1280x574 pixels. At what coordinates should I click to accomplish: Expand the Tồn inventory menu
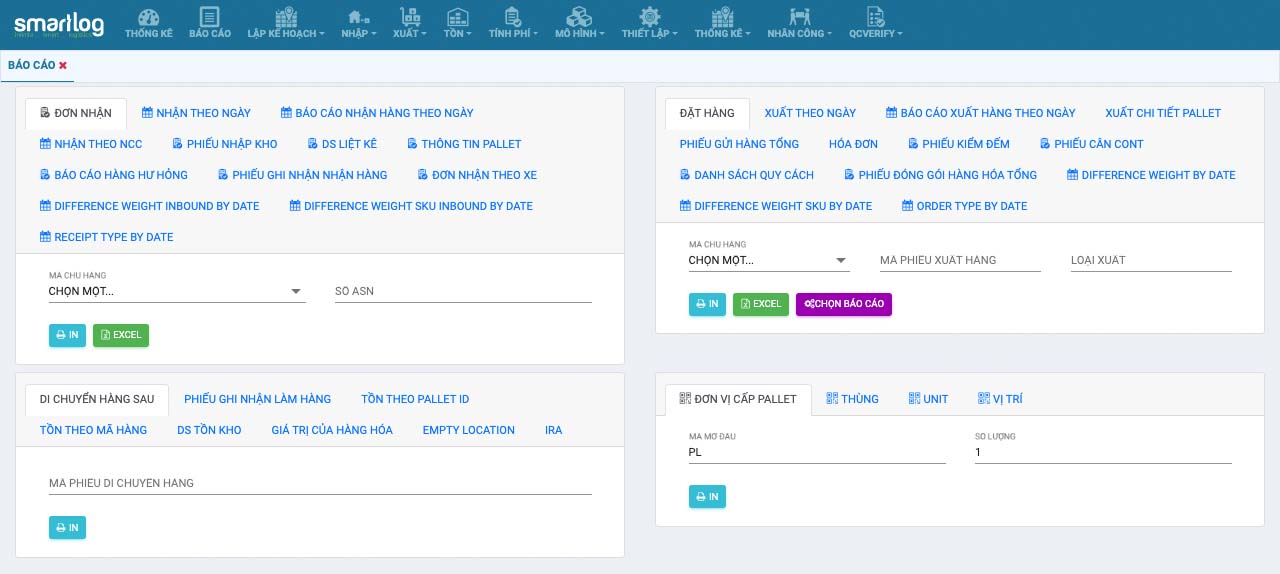coord(457,24)
